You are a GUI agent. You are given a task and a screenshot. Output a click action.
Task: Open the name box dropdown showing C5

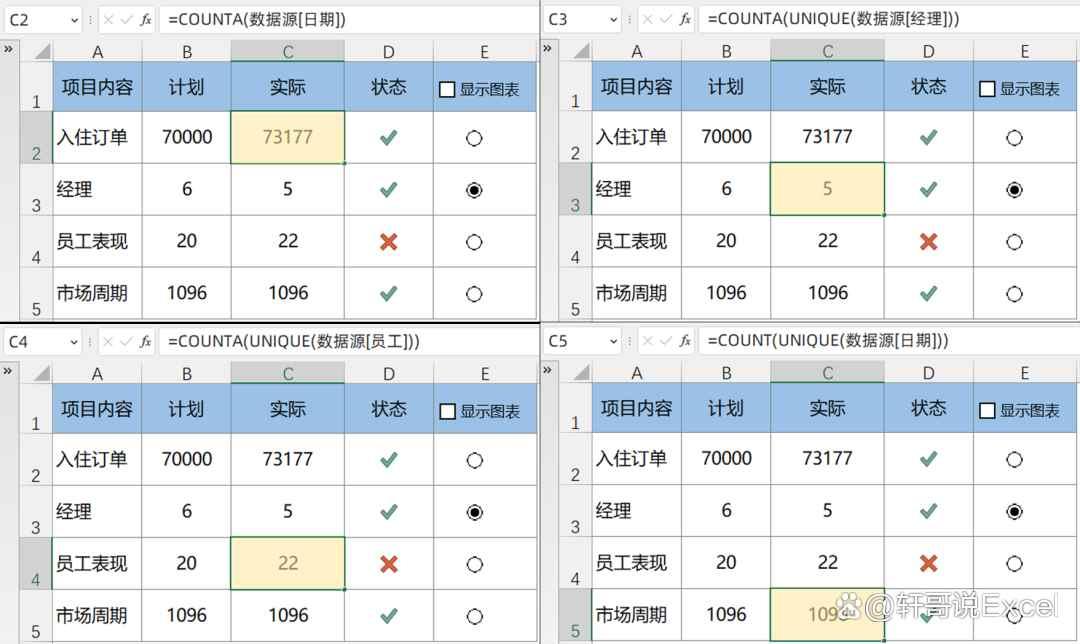click(x=614, y=342)
